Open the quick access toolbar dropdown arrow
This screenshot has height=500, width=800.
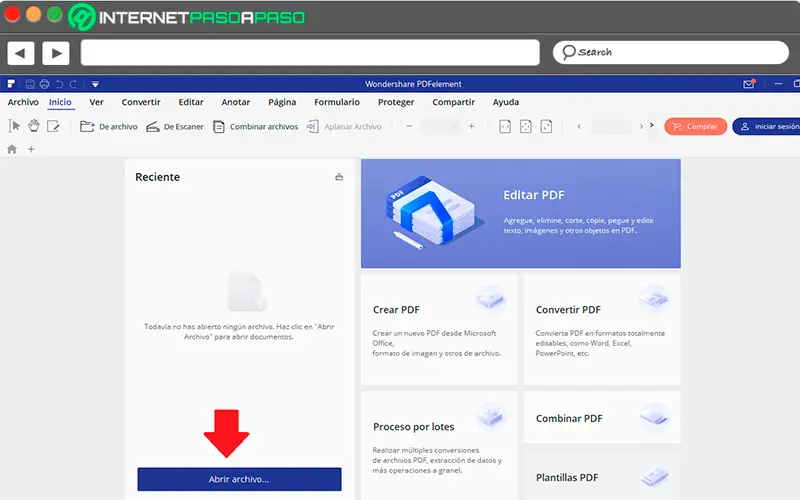coord(95,84)
